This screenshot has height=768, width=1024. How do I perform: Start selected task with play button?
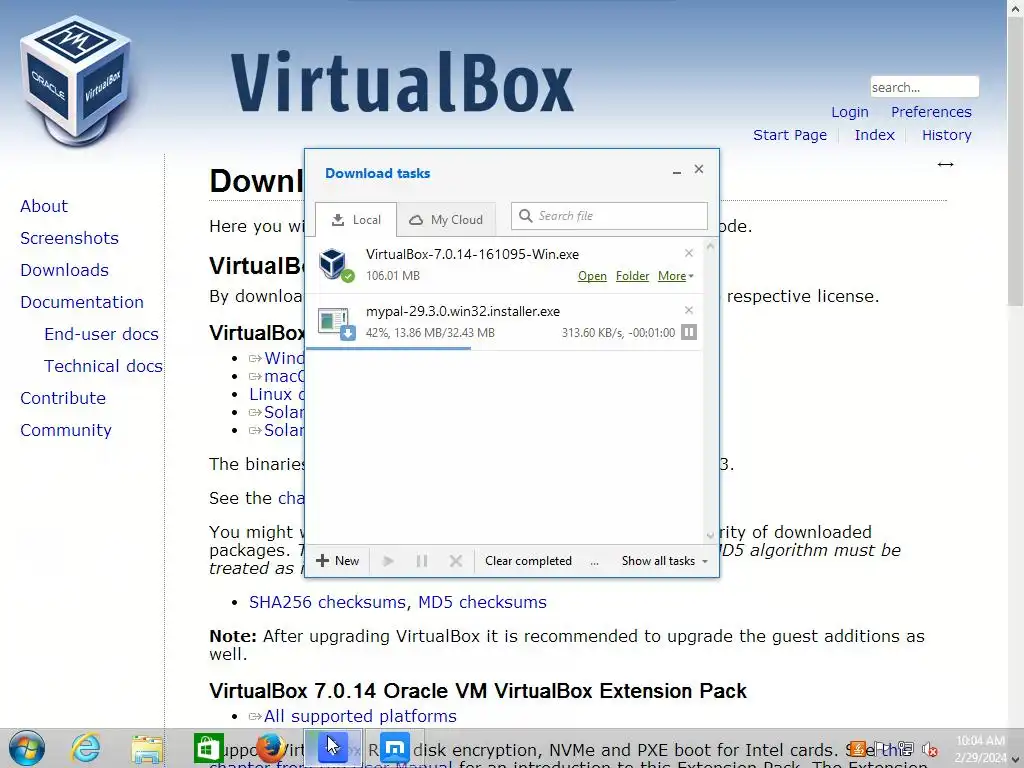[388, 561]
